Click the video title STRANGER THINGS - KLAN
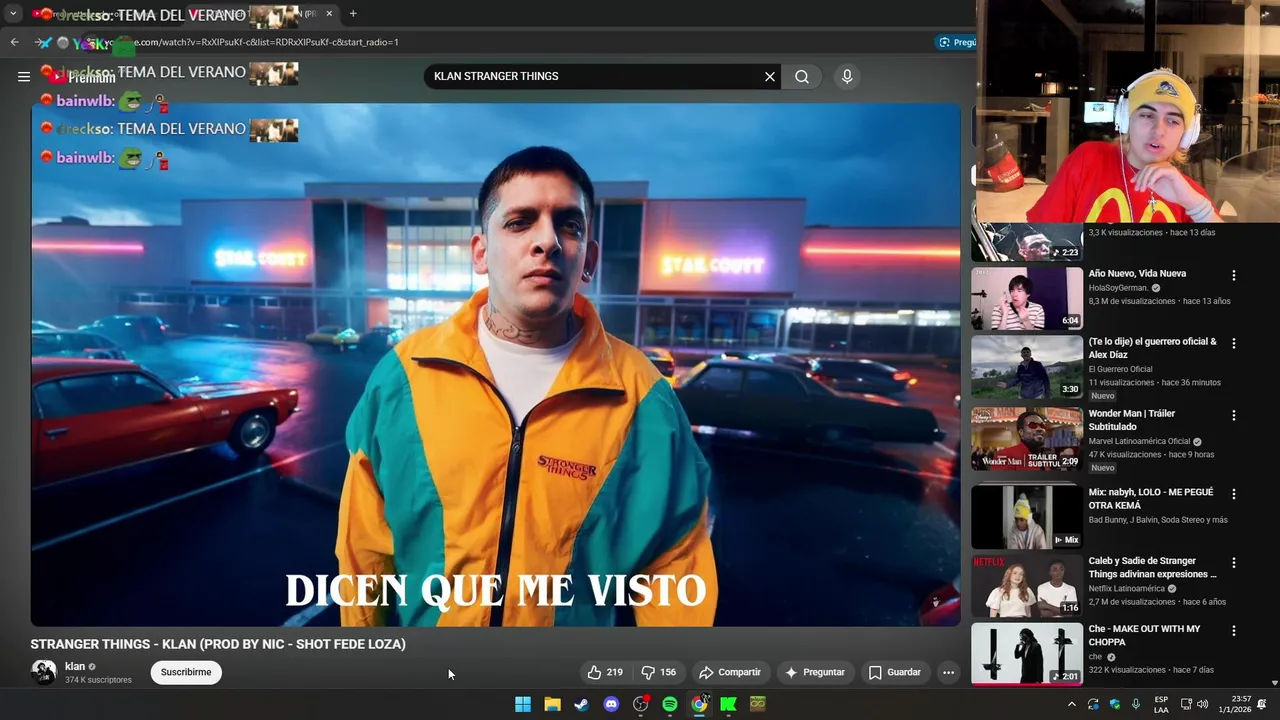Image resolution: width=1280 pixels, height=720 pixels. click(x=218, y=644)
